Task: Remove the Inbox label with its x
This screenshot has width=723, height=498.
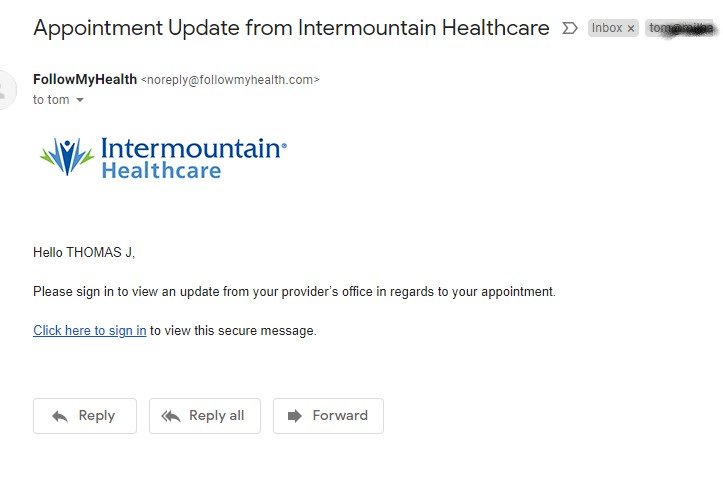Action: coord(631,29)
